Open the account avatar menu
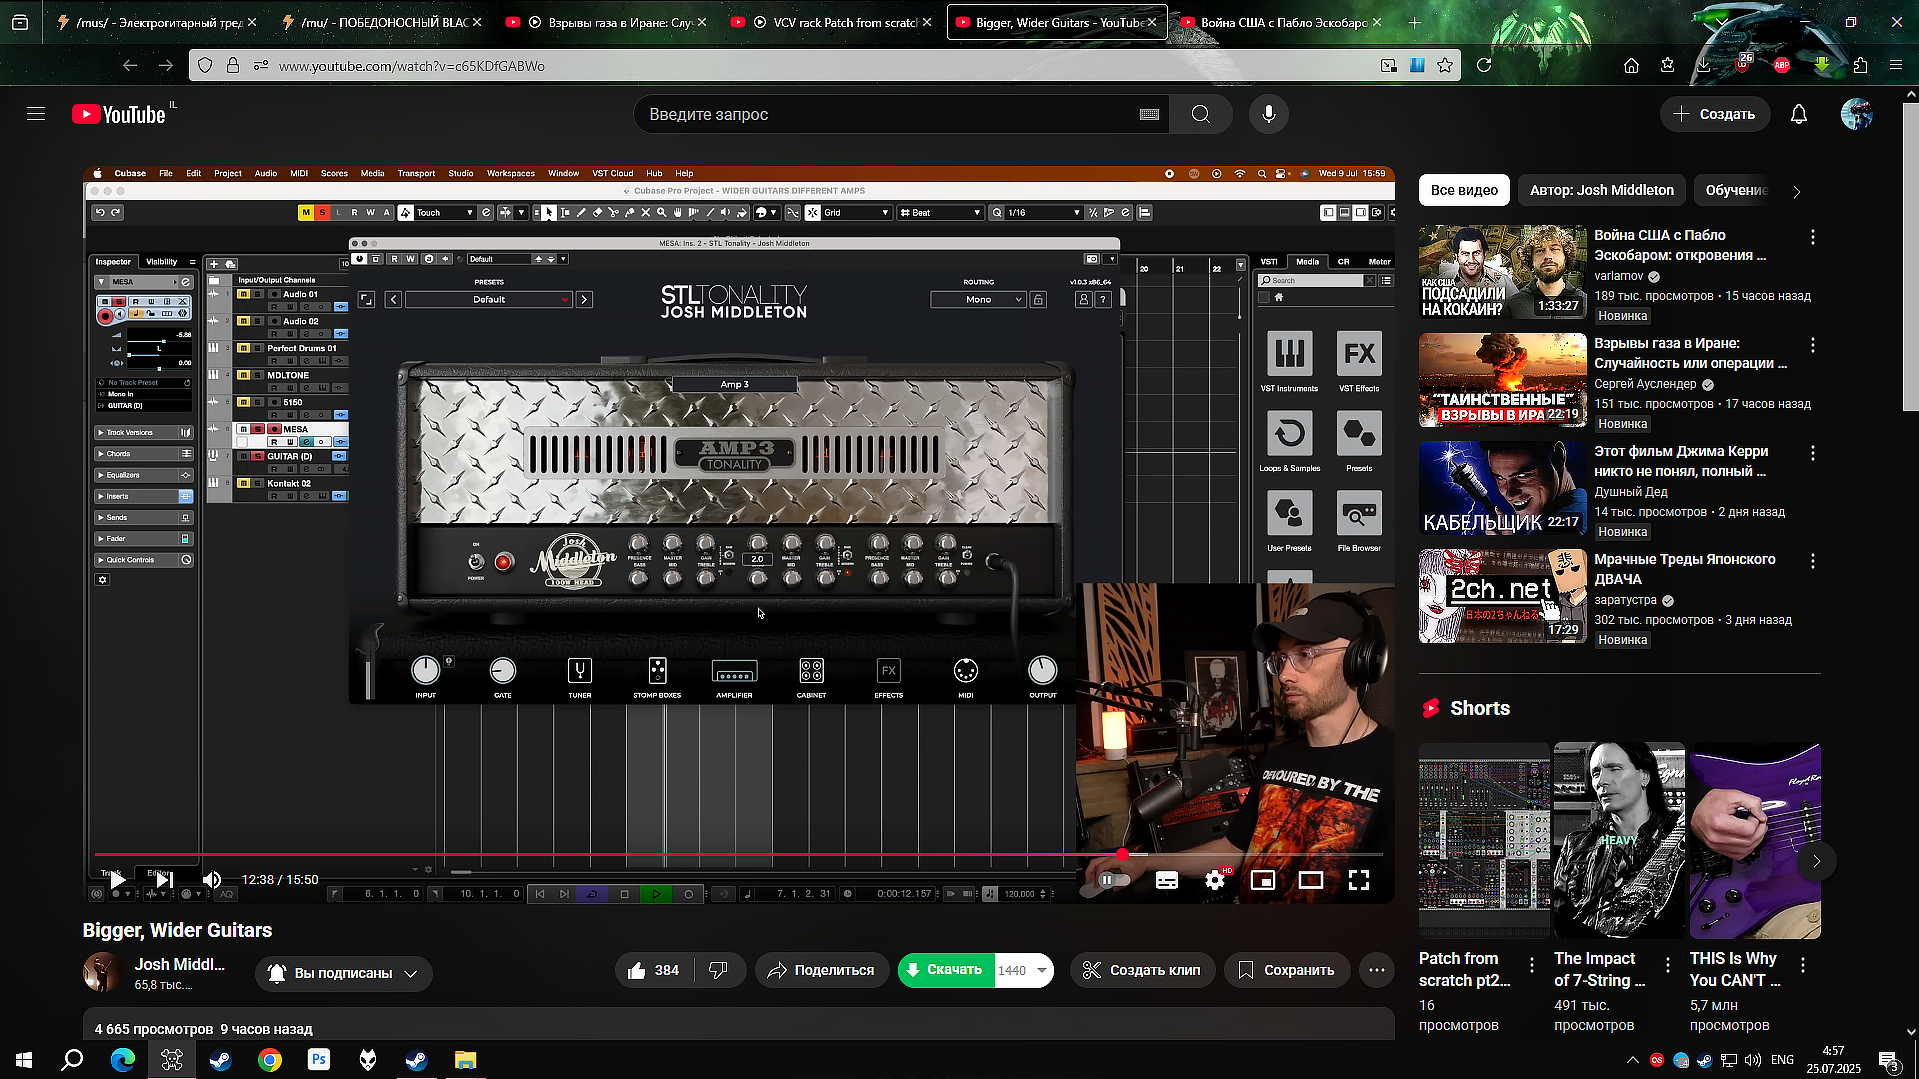Screen dimensions: 1919x1079 [1856, 114]
